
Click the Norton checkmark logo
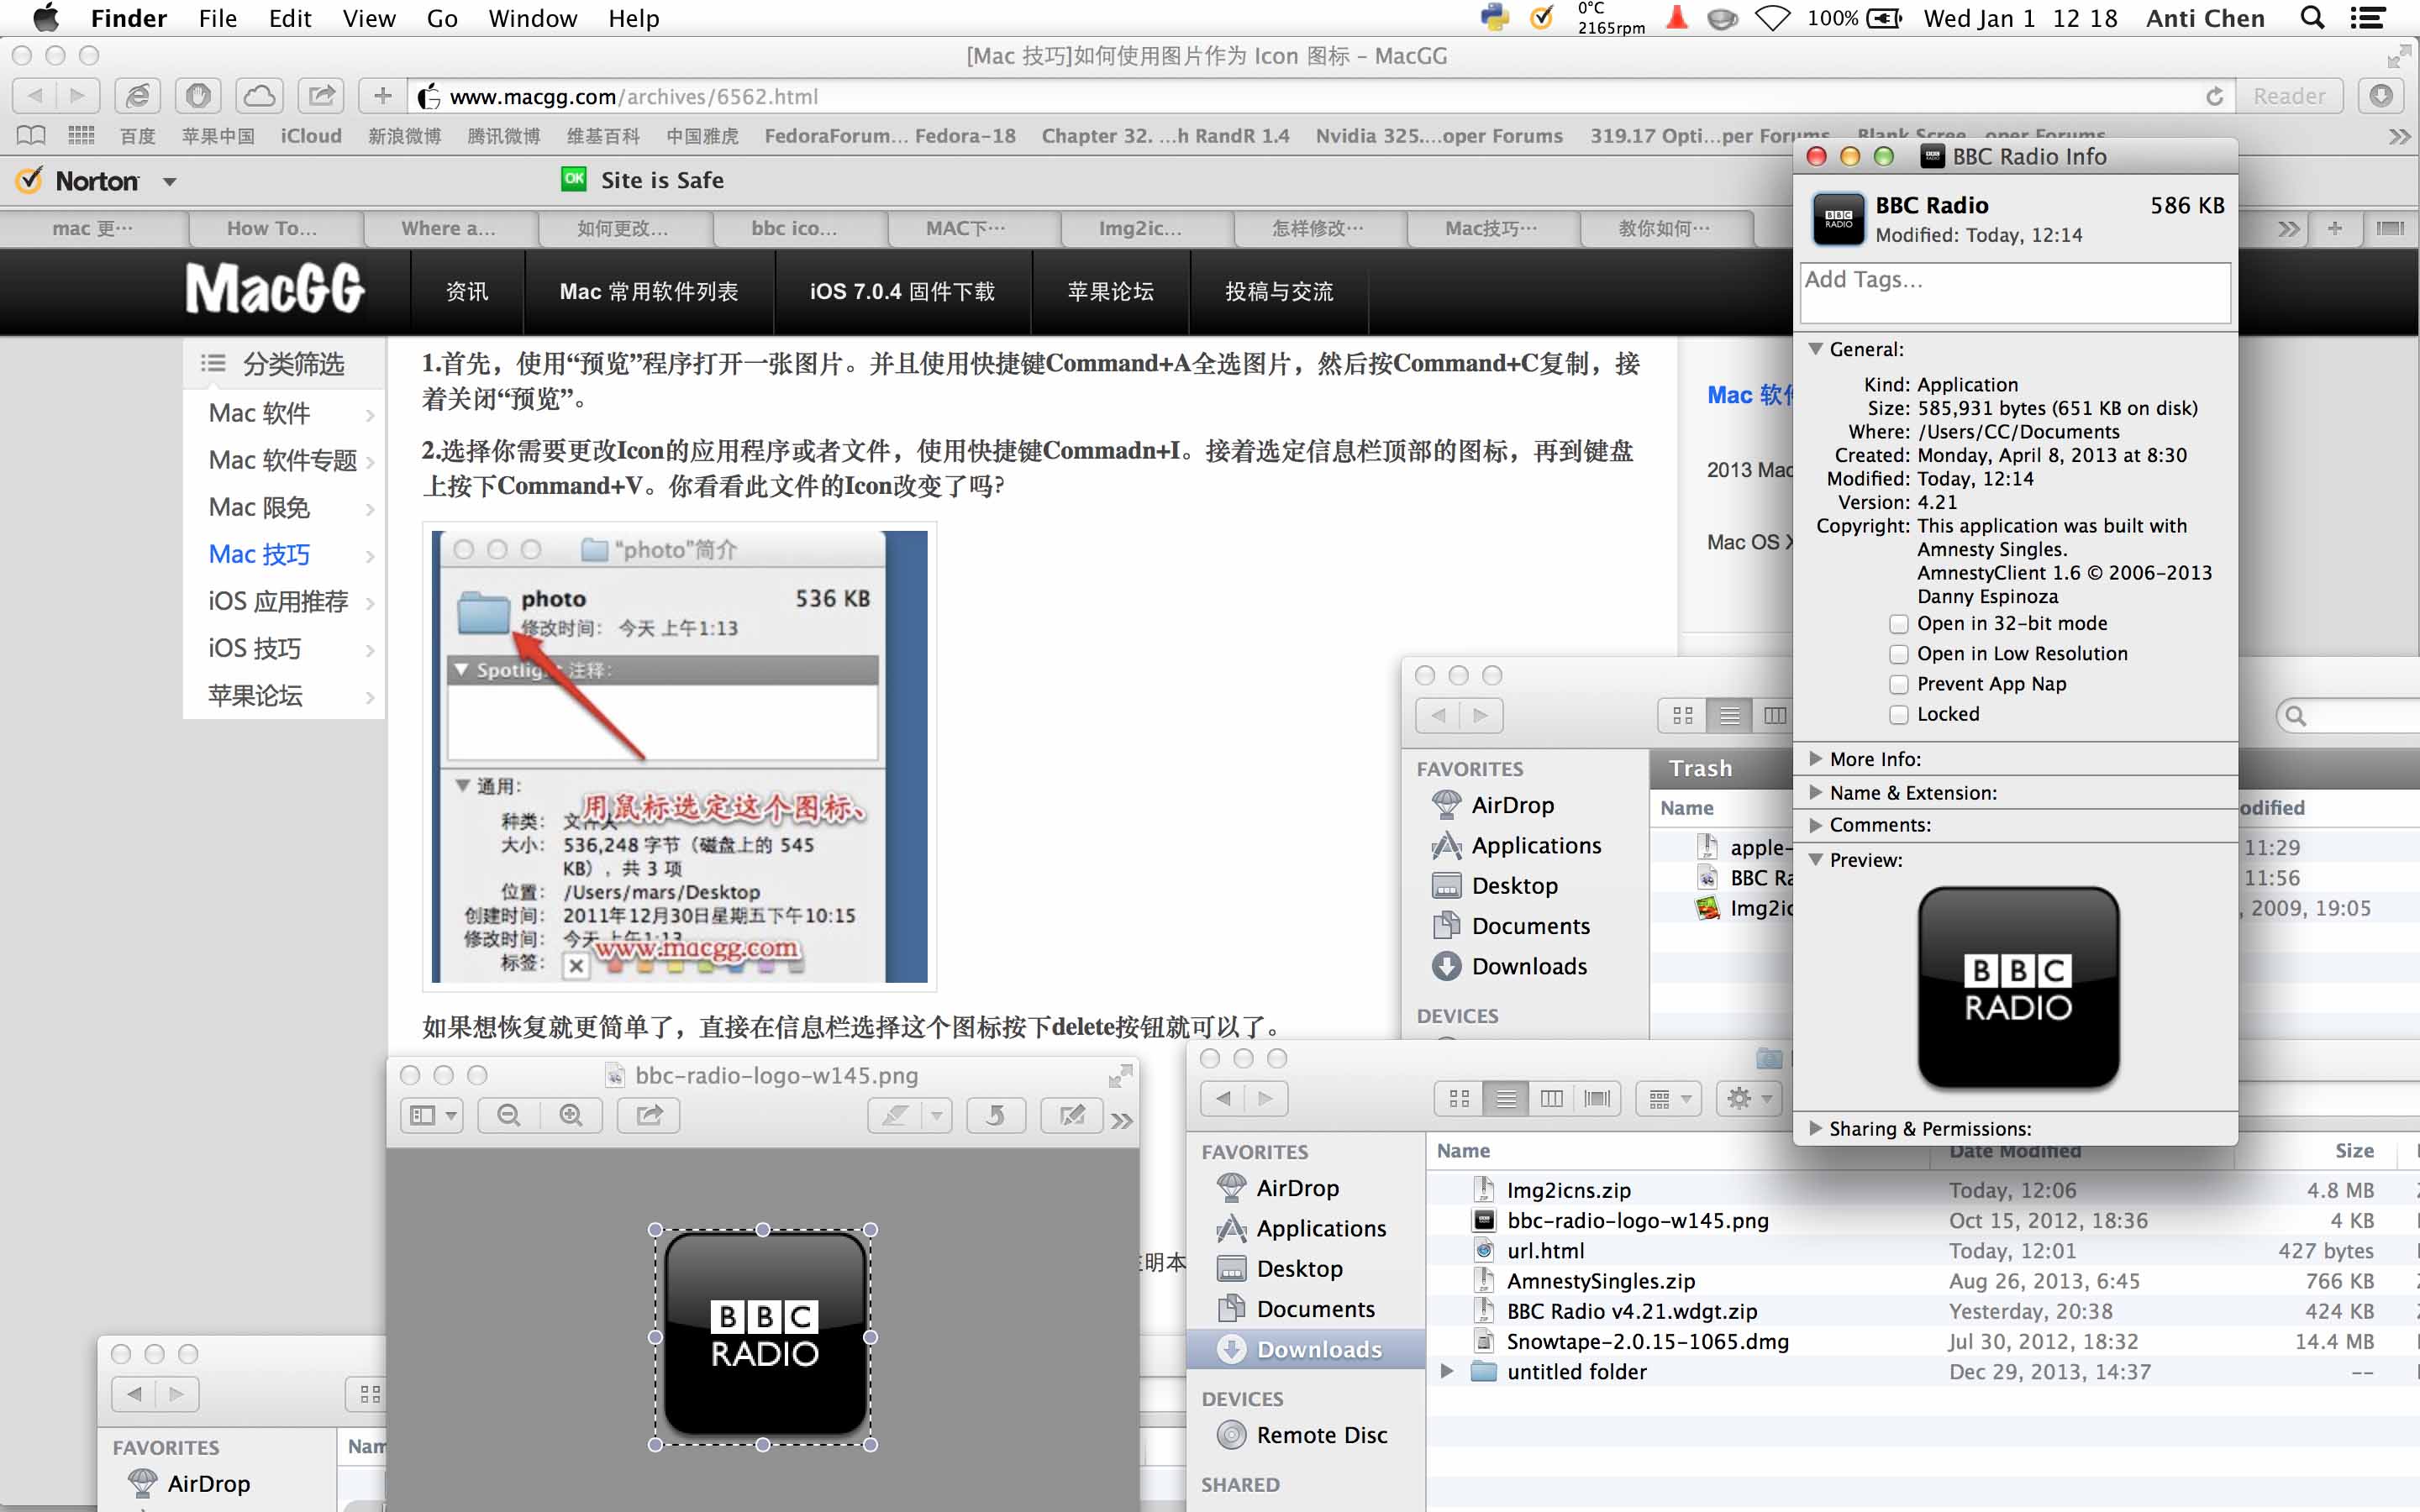pos(30,180)
